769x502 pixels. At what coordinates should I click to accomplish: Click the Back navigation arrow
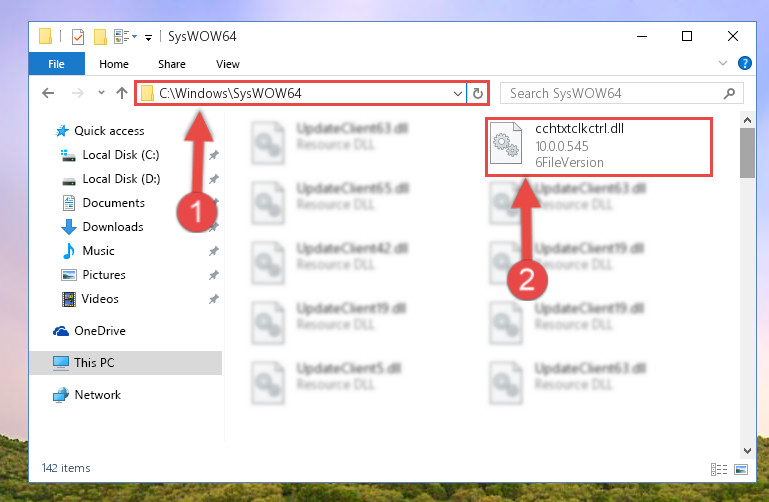[x=48, y=93]
